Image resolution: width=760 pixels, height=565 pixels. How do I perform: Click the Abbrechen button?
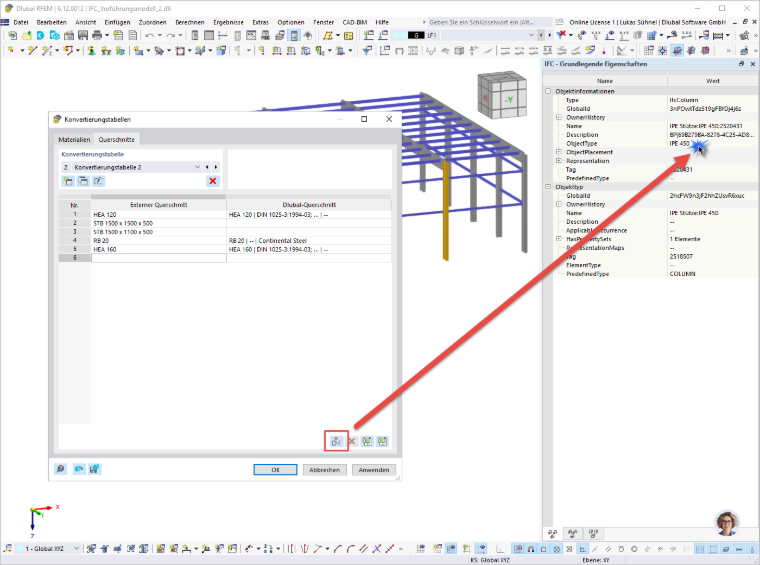click(325, 470)
